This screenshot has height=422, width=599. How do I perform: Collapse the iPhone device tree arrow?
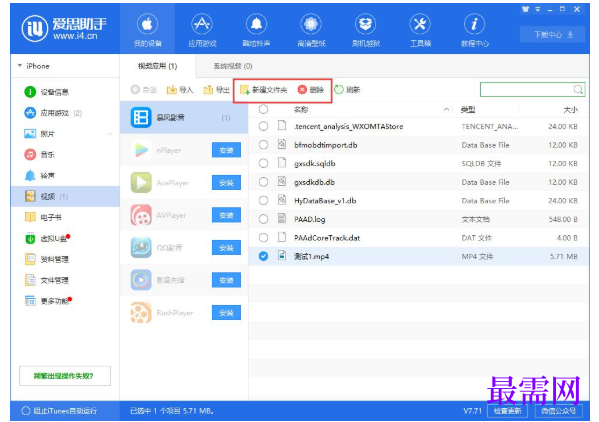[x=19, y=66]
